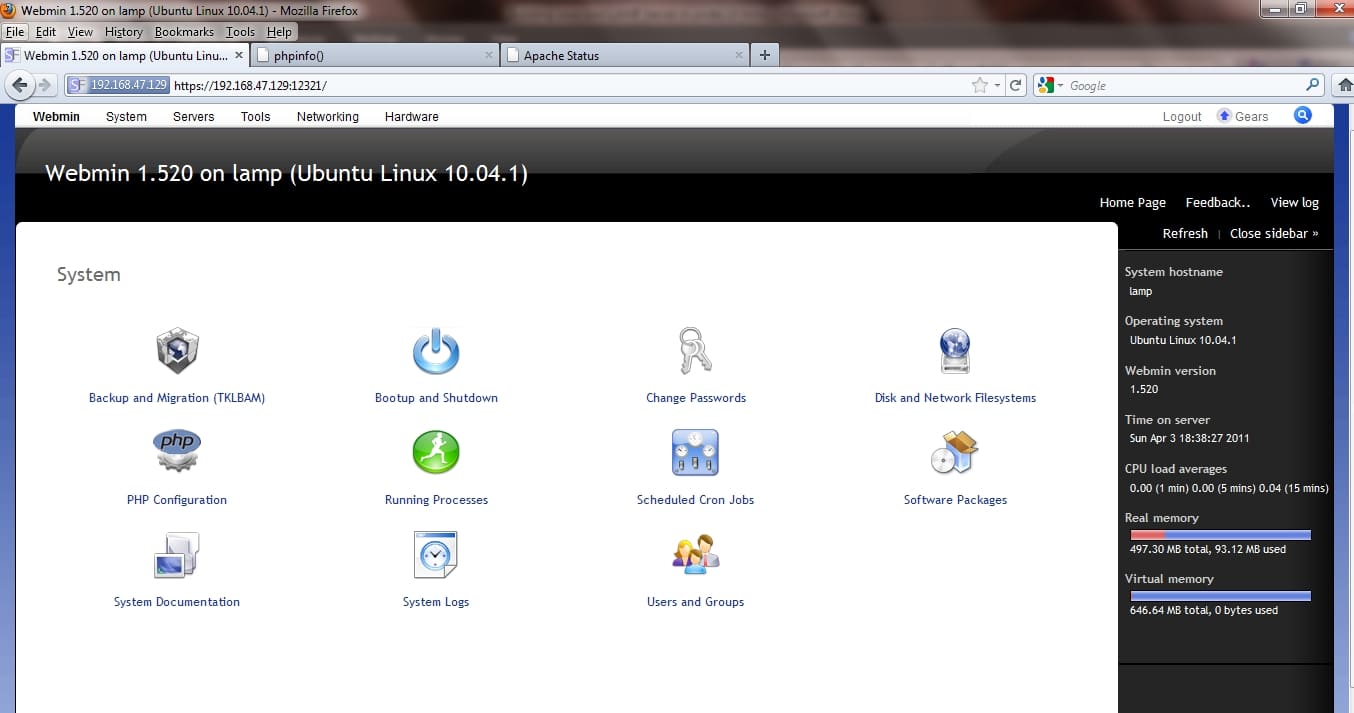The image size is (1354, 713).
Task: Click the Scheduled Cron Jobs icon
Action: tap(695, 453)
